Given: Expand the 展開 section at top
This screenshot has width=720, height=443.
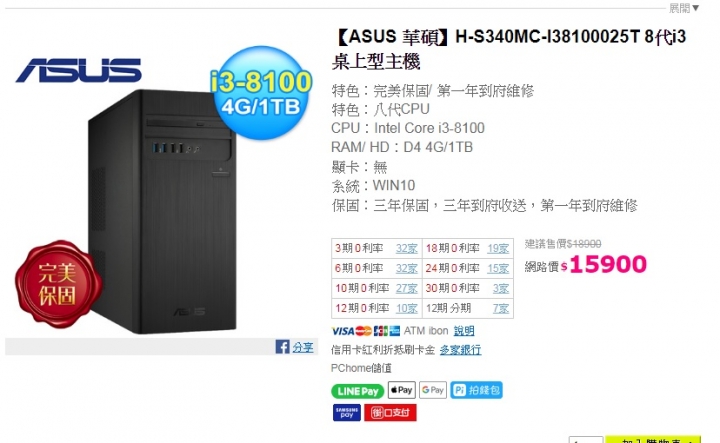Looking at the screenshot, I should [684, 8].
